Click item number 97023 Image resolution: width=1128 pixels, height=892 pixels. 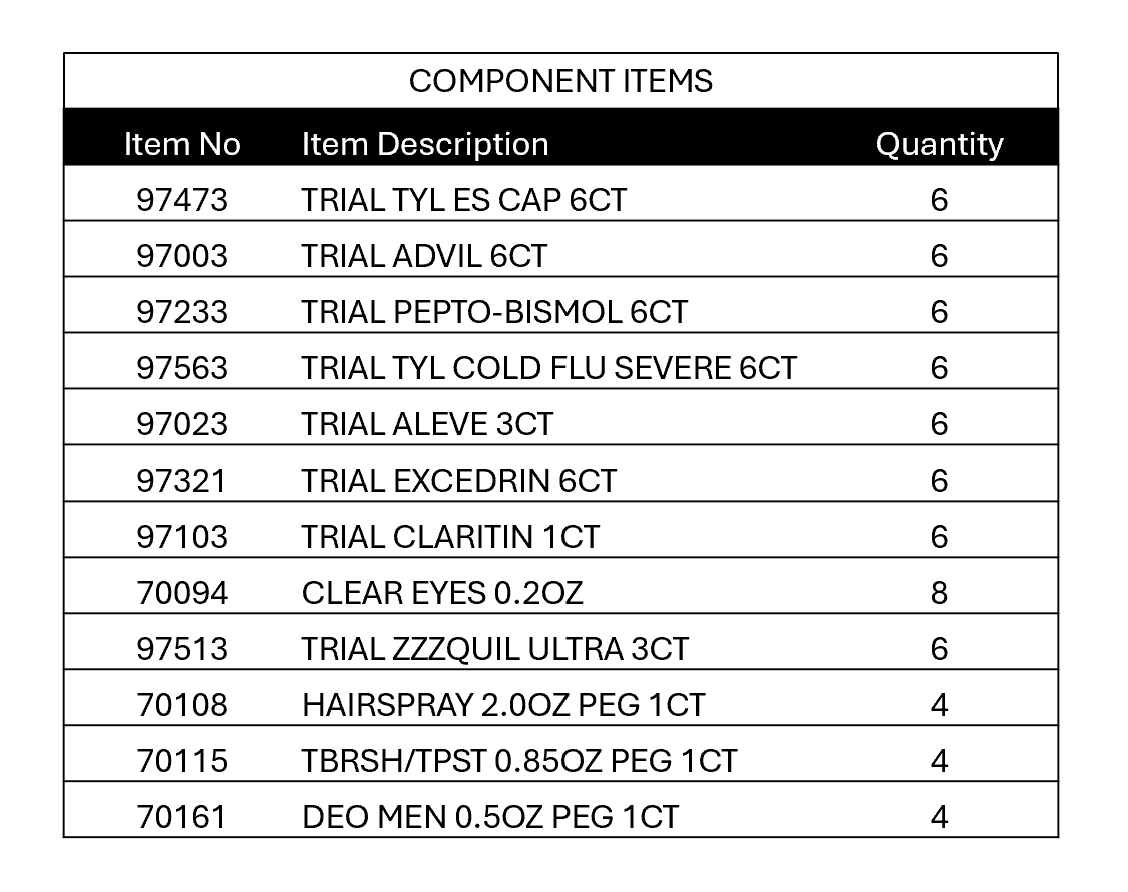click(182, 424)
